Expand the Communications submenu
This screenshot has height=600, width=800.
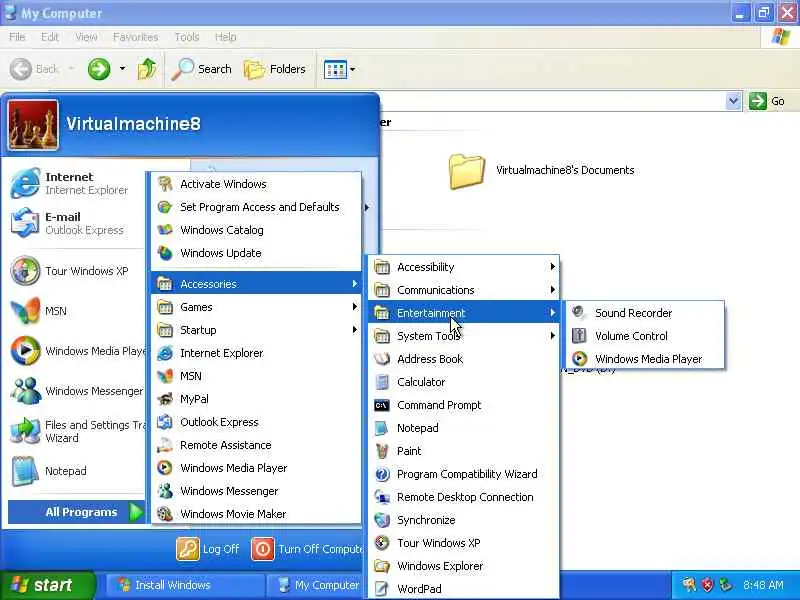point(463,290)
